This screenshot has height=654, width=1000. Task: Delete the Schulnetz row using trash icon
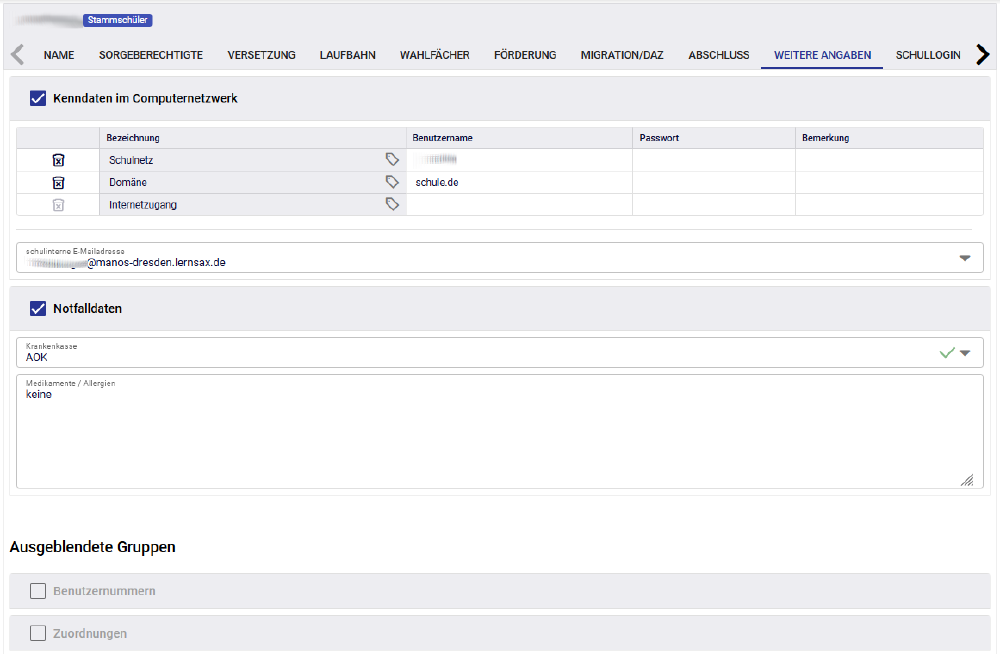[x=58, y=160]
